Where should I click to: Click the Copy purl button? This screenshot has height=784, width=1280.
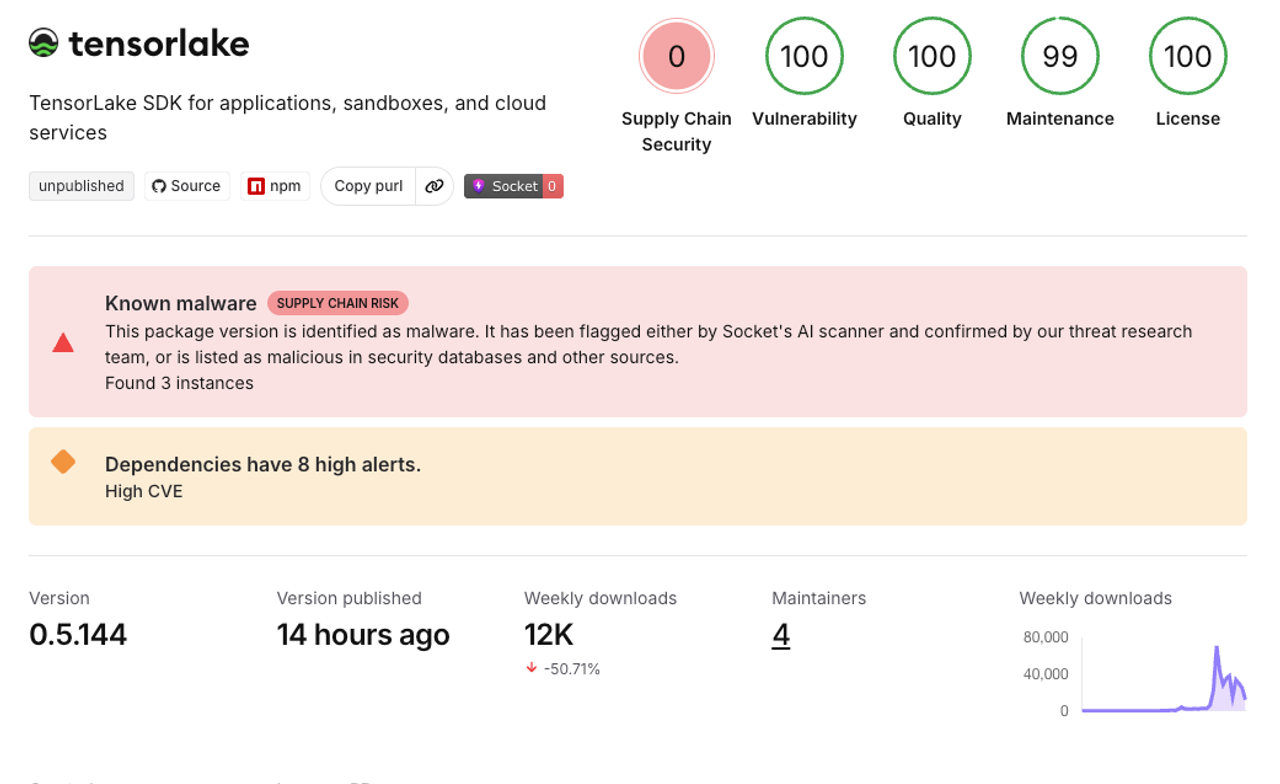[368, 186]
